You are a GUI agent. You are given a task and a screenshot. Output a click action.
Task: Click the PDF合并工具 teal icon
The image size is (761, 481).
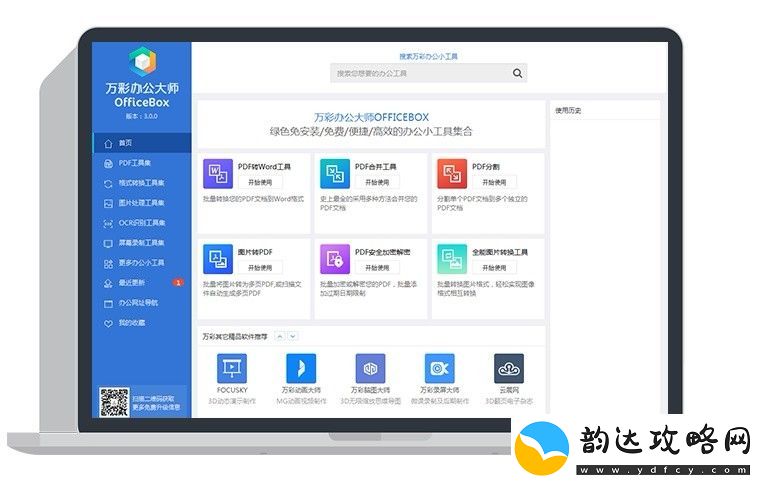tap(335, 173)
